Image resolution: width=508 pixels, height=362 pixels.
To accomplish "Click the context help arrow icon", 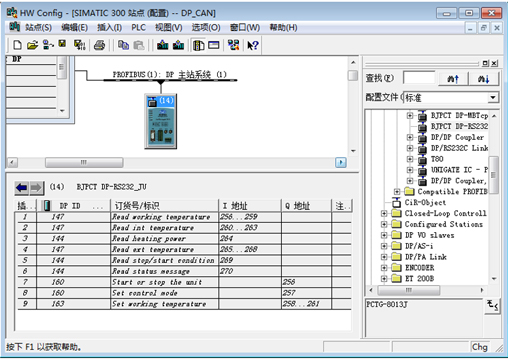I will 253,45.
